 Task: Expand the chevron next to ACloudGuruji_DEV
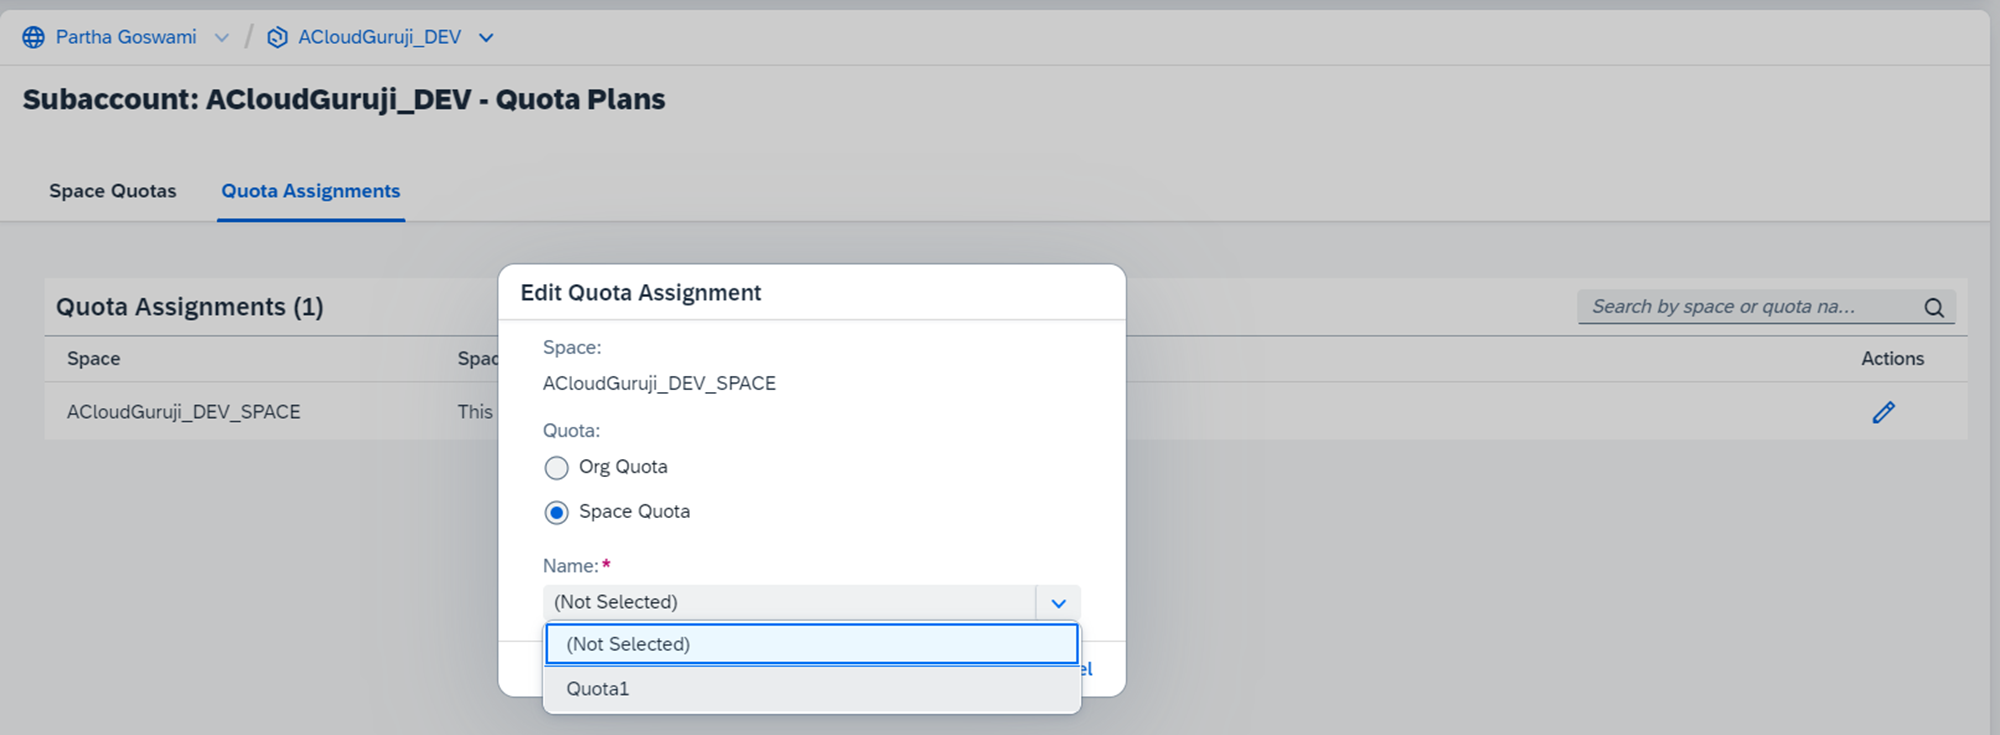(x=486, y=38)
